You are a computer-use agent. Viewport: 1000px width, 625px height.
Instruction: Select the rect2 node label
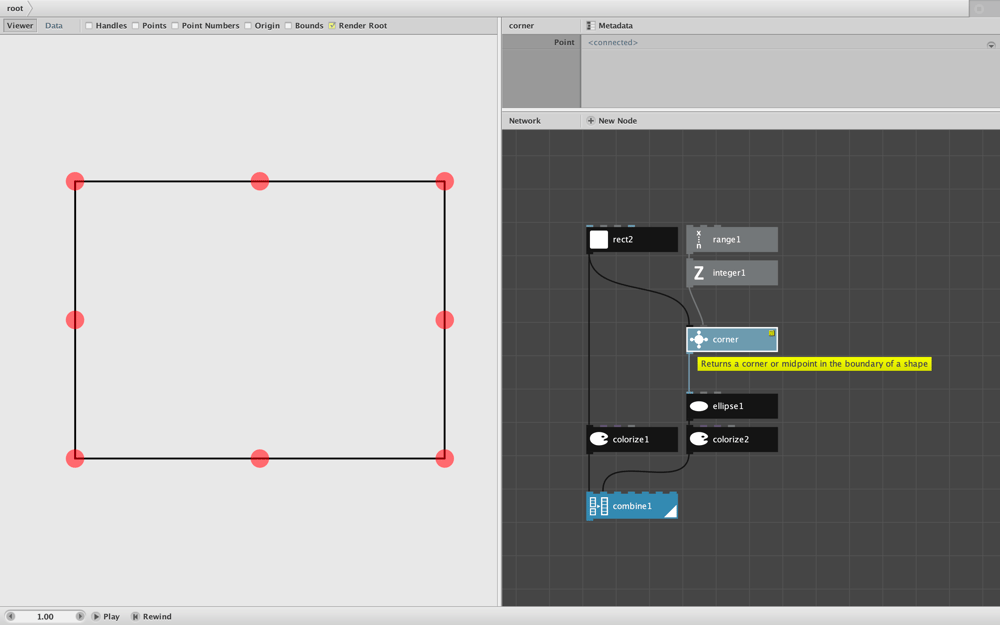pyautogui.click(x=622, y=240)
